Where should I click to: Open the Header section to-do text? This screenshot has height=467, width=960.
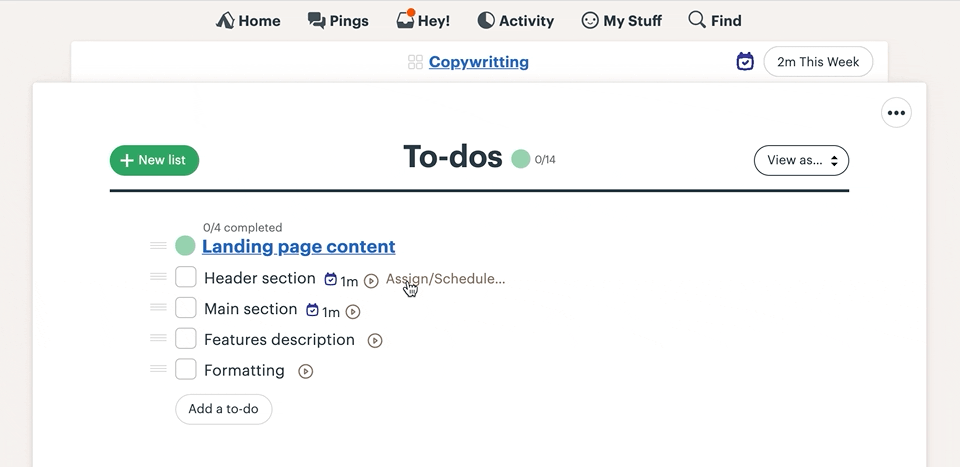[260, 278]
